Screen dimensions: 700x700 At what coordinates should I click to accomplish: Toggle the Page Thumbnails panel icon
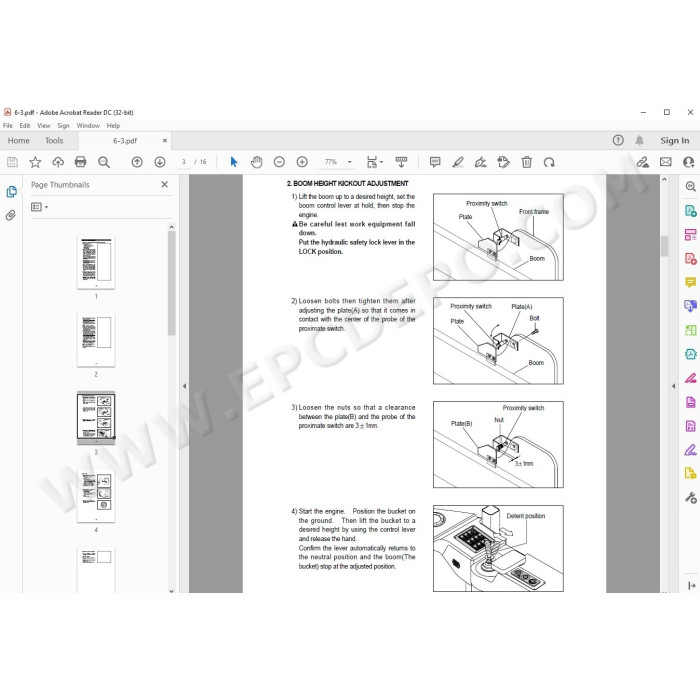(x=12, y=192)
